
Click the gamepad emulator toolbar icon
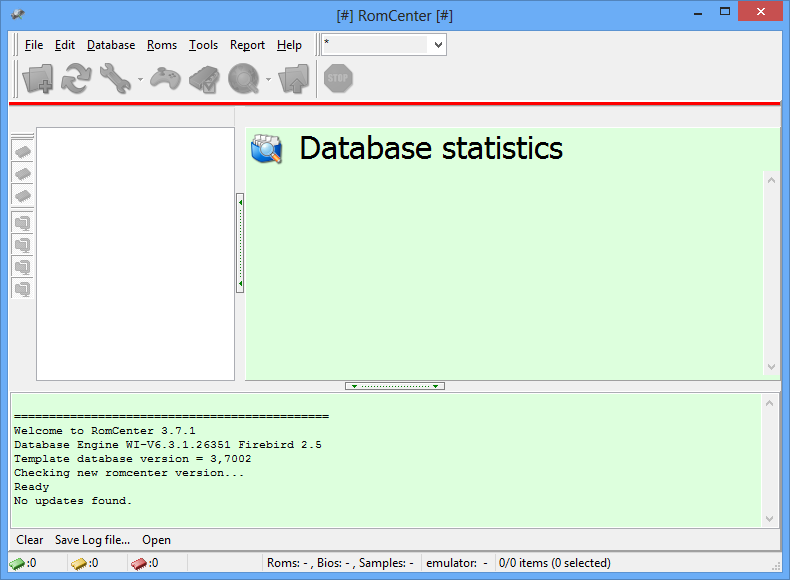point(165,78)
